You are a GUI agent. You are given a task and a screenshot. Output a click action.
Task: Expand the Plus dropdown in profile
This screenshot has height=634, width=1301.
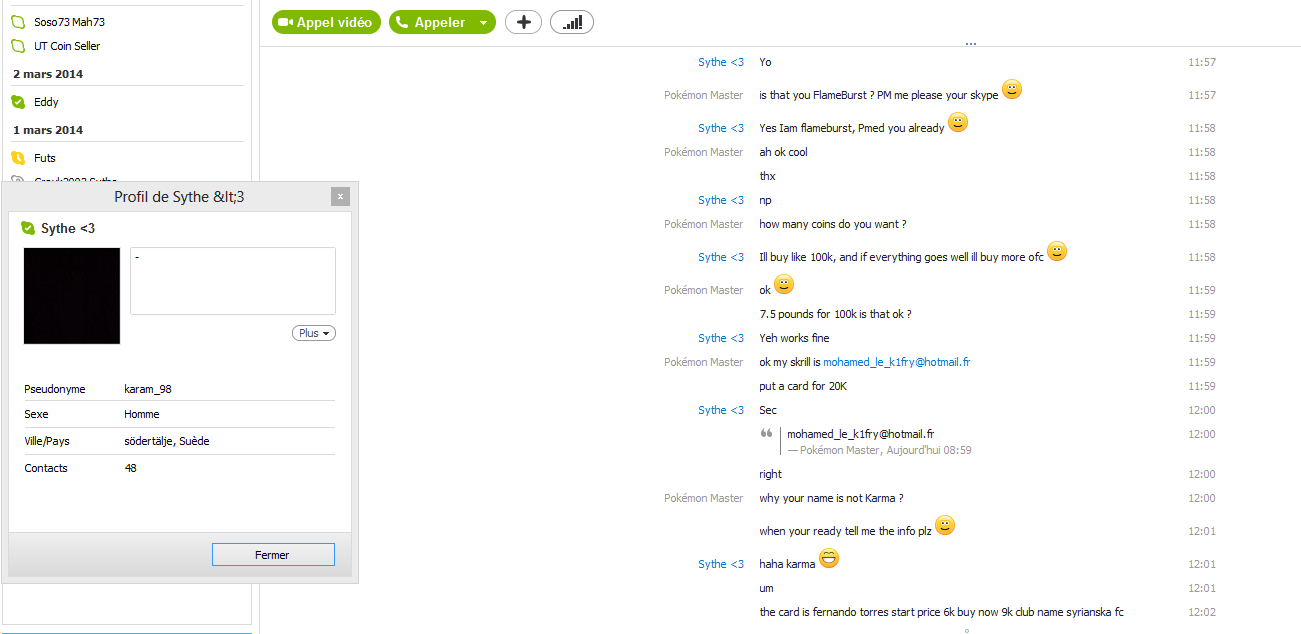314,333
